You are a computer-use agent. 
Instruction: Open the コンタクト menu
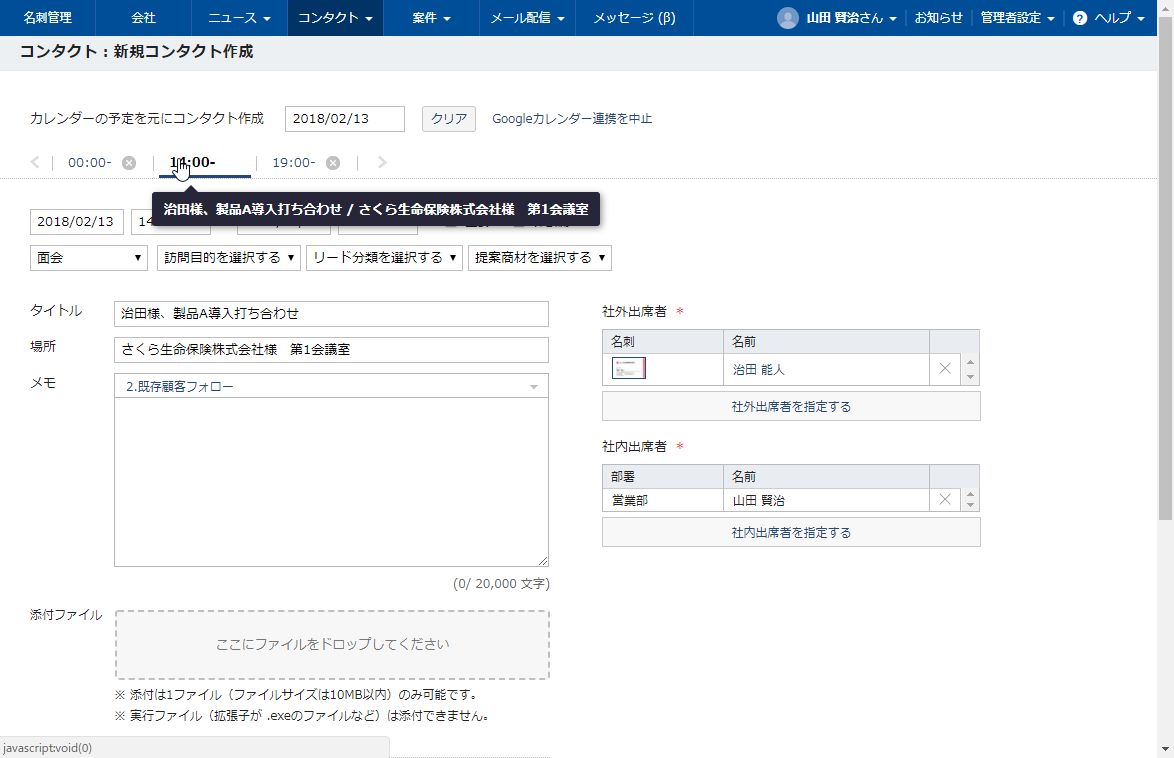(335, 18)
